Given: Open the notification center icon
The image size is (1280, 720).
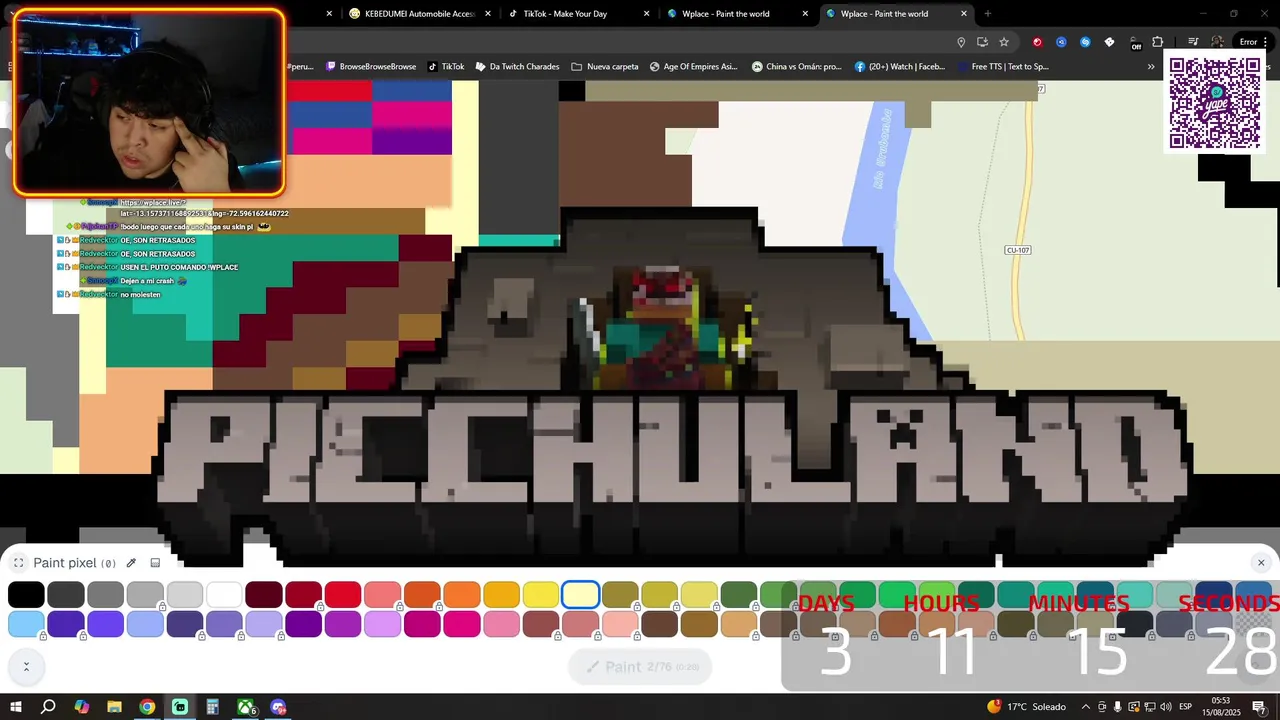Looking at the screenshot, I should click(x=1259, y=707).
